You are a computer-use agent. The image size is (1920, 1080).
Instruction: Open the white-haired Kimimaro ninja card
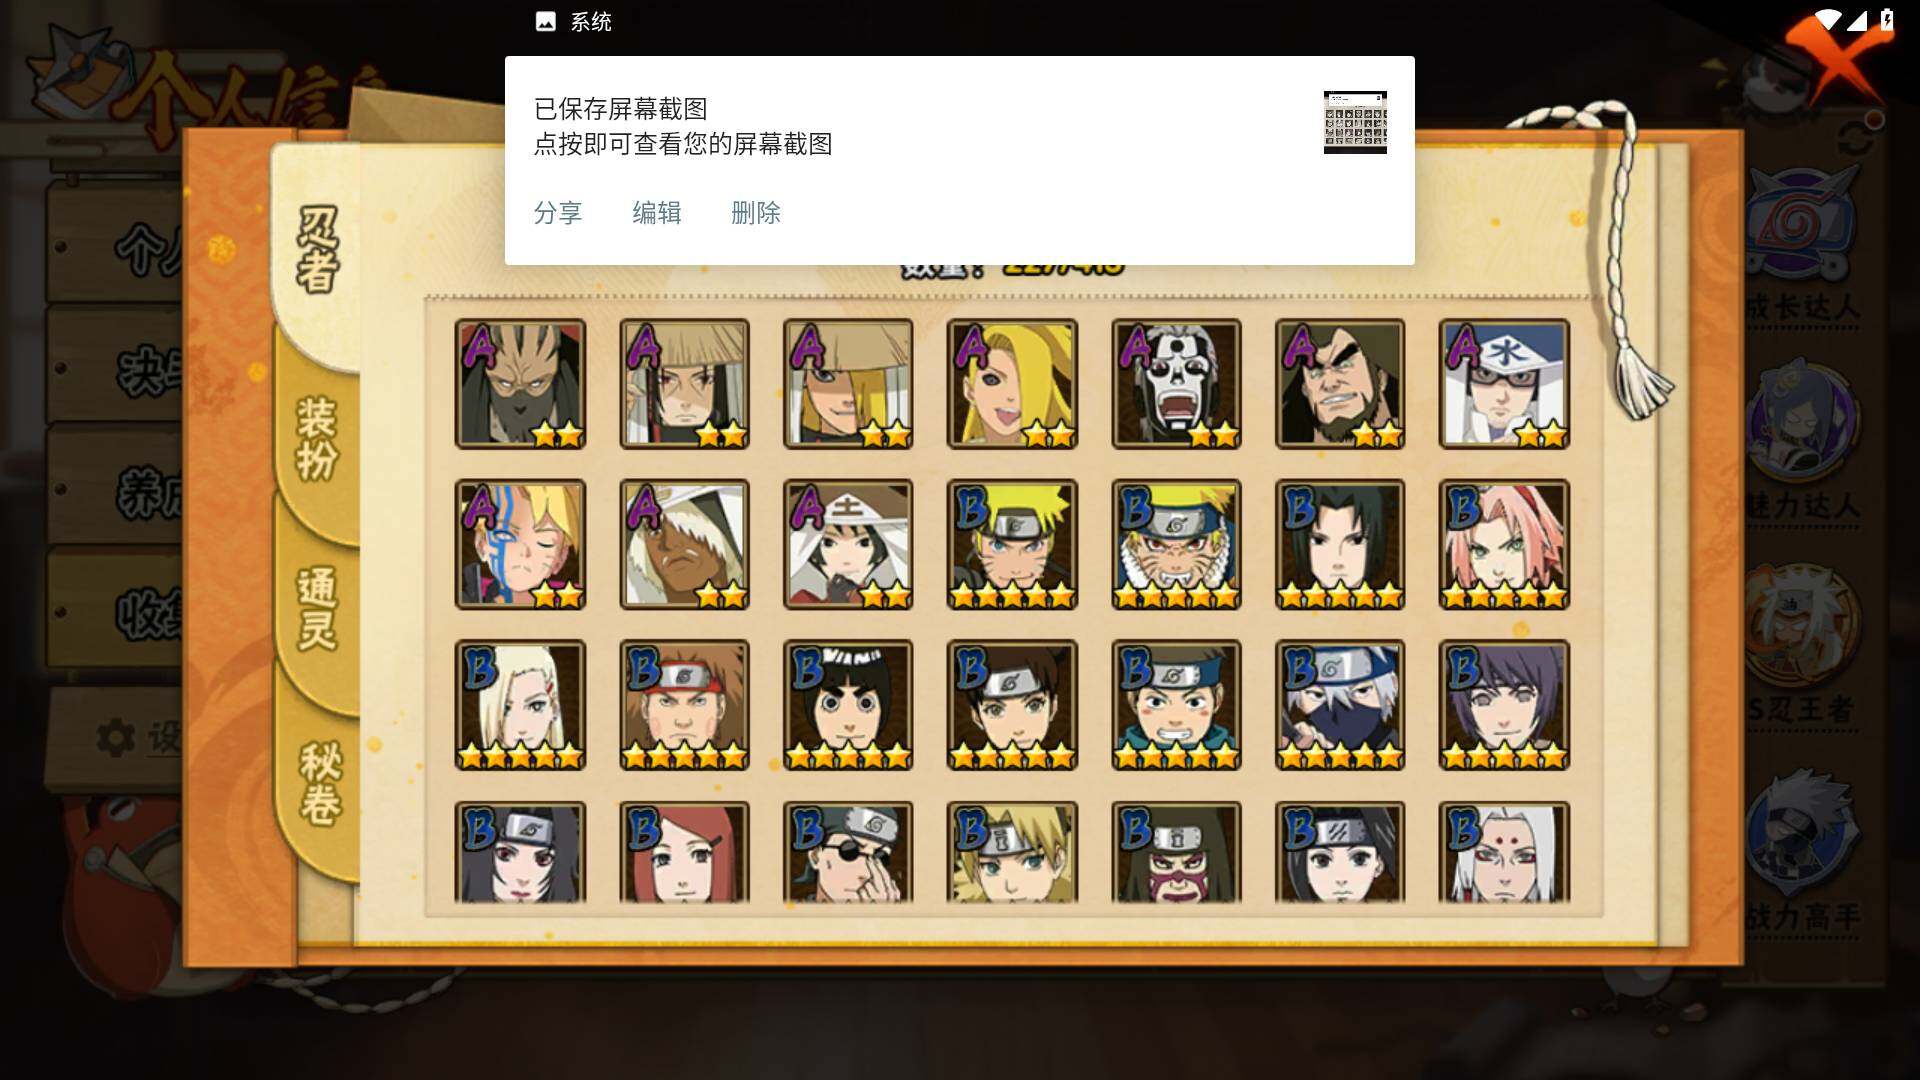[x=1504, y=853]
